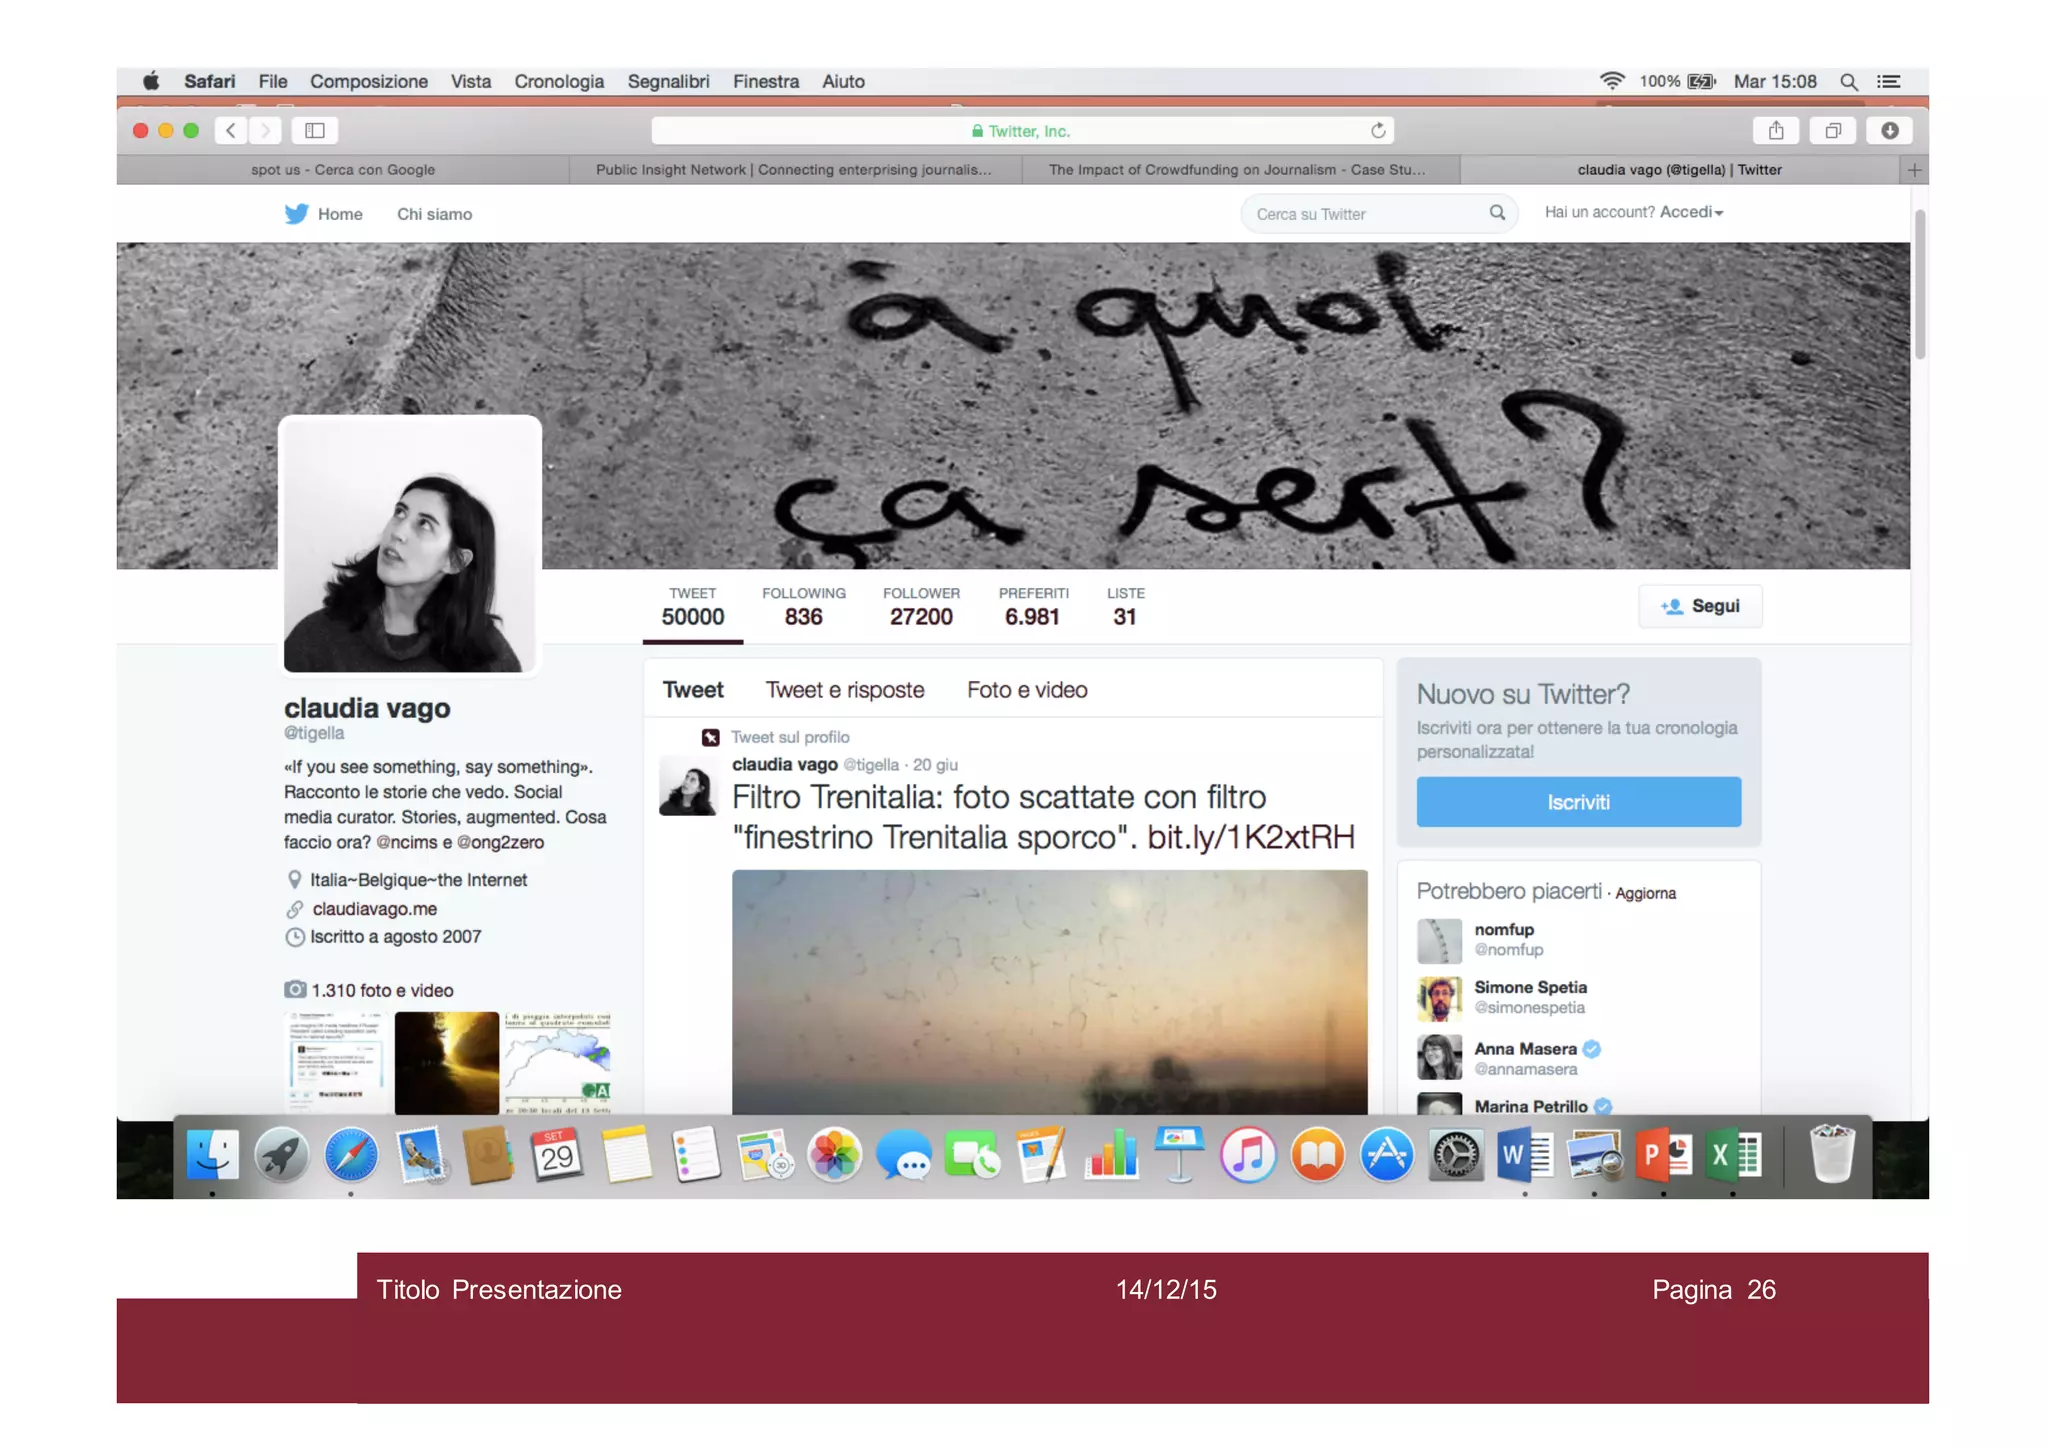Click the Twitter bird Home icon
Image resolution: width=2048 pixels, height=1447 pixels.
click(x=296, y=214)
